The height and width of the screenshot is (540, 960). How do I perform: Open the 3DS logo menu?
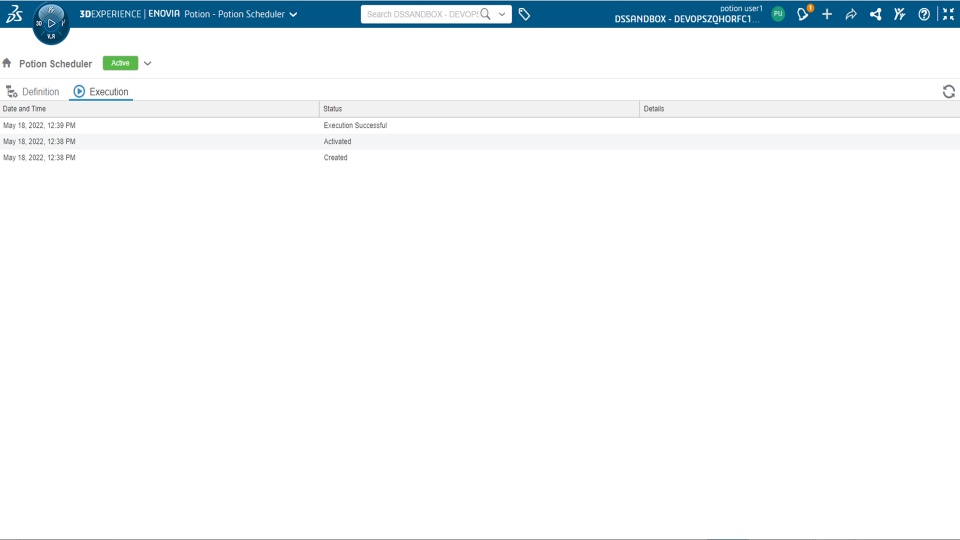pyautogui.click(x=14, y=13)
